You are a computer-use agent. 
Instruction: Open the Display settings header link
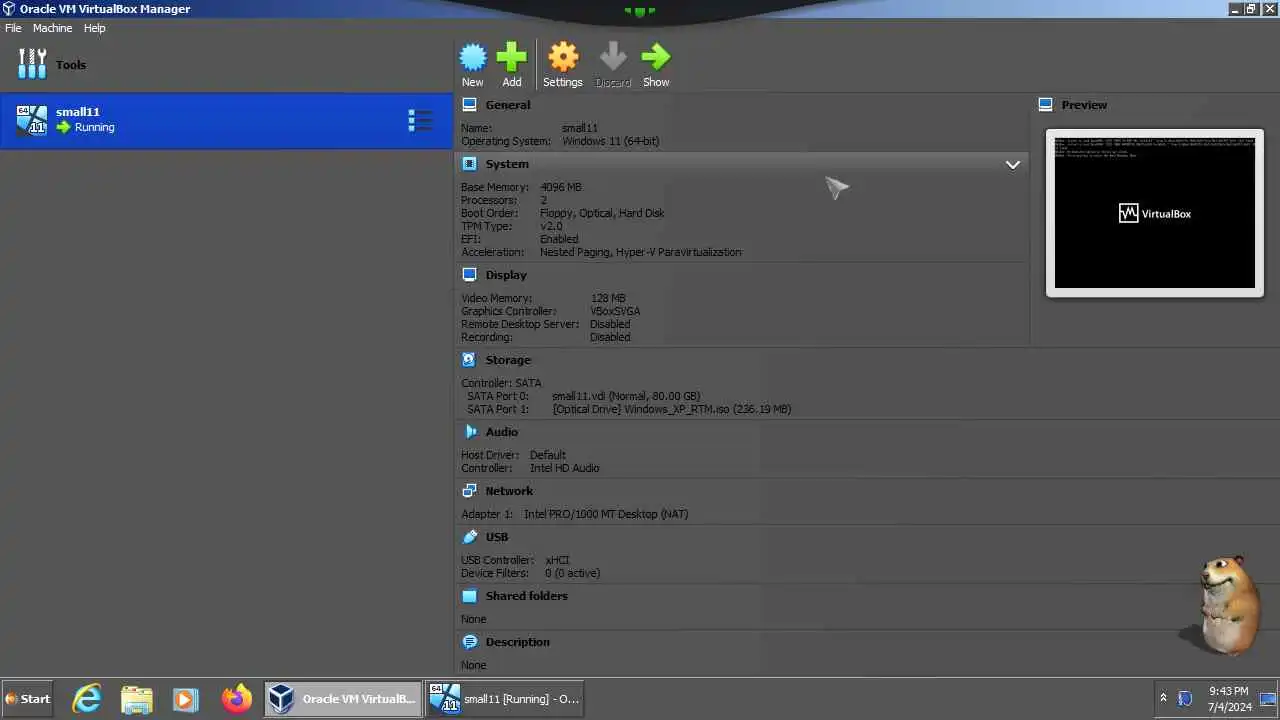(506, 275)
